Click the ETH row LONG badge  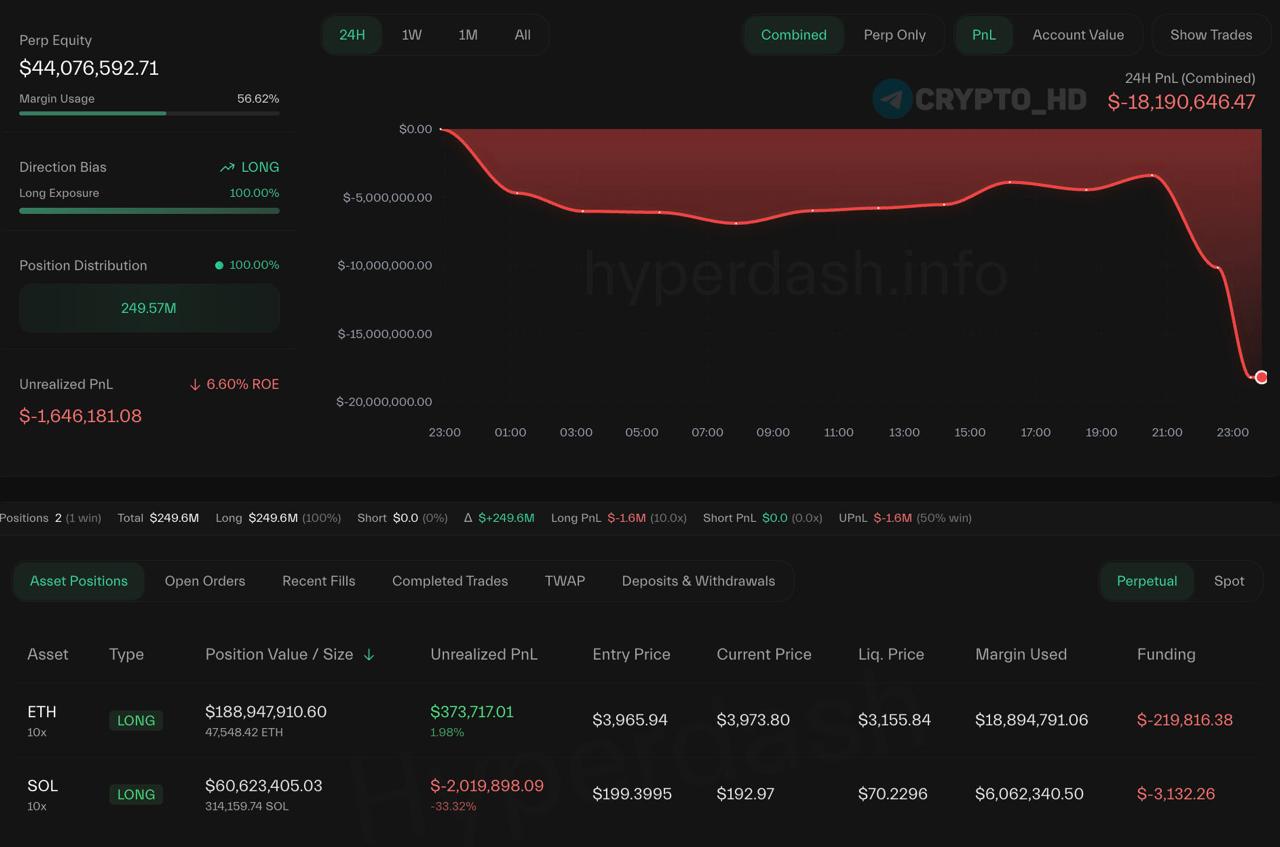pos(136,721)
